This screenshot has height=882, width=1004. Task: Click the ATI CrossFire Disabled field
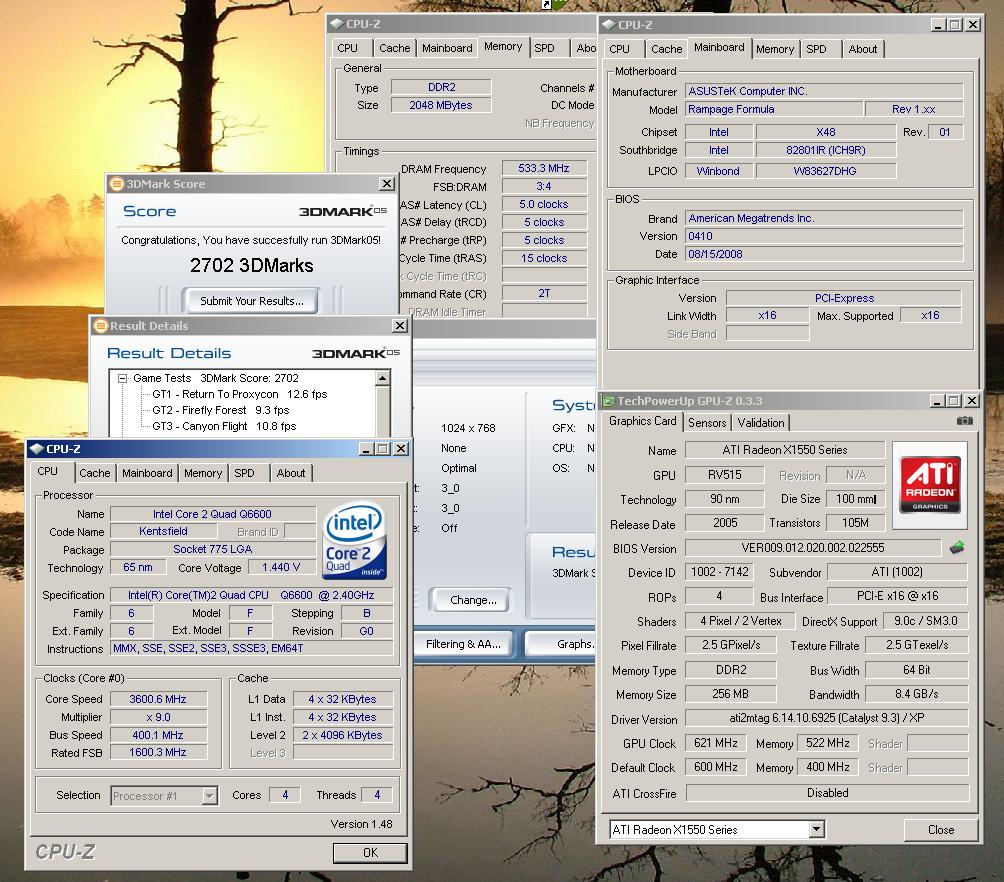coord(827,793)
